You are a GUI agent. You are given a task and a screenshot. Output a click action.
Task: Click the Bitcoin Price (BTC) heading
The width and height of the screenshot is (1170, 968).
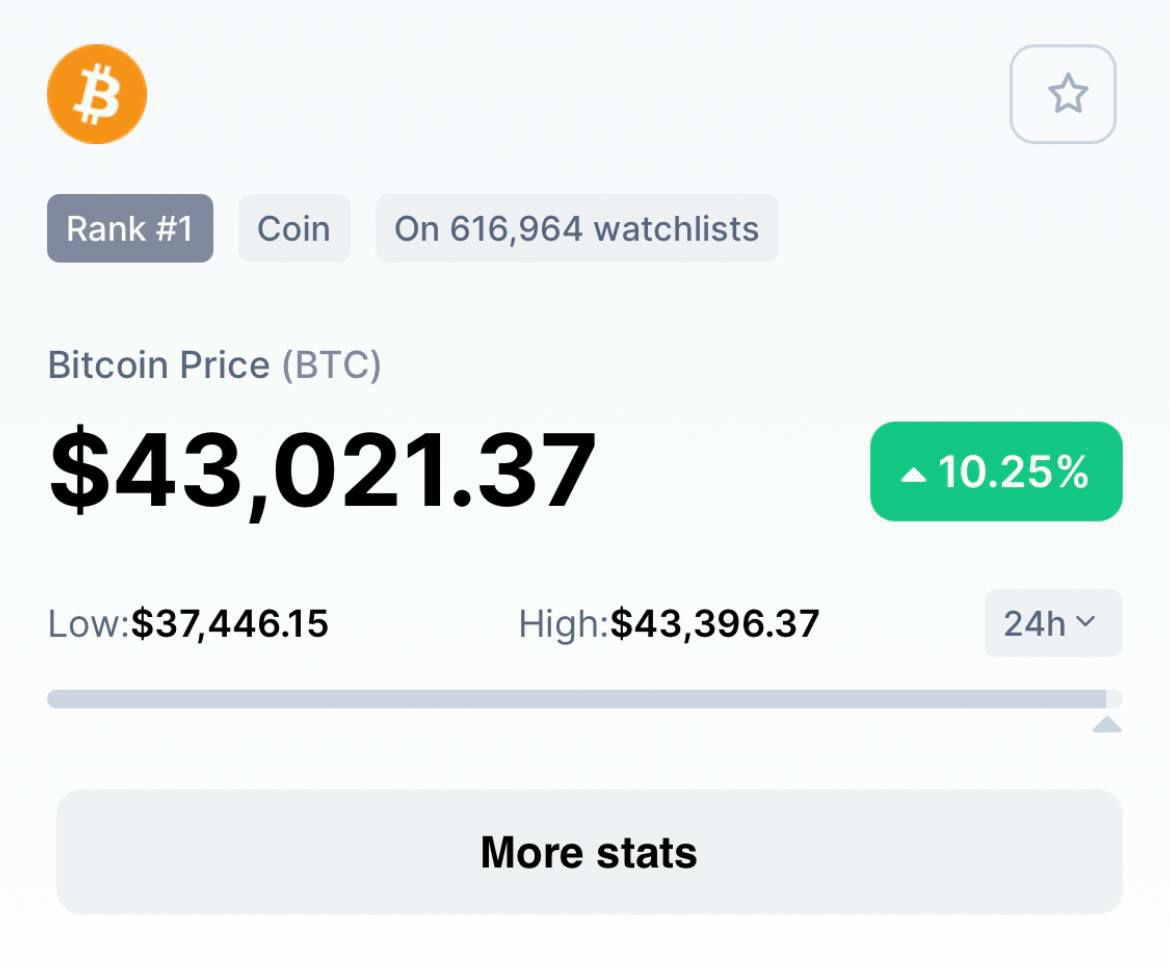(x=214, y=365)
